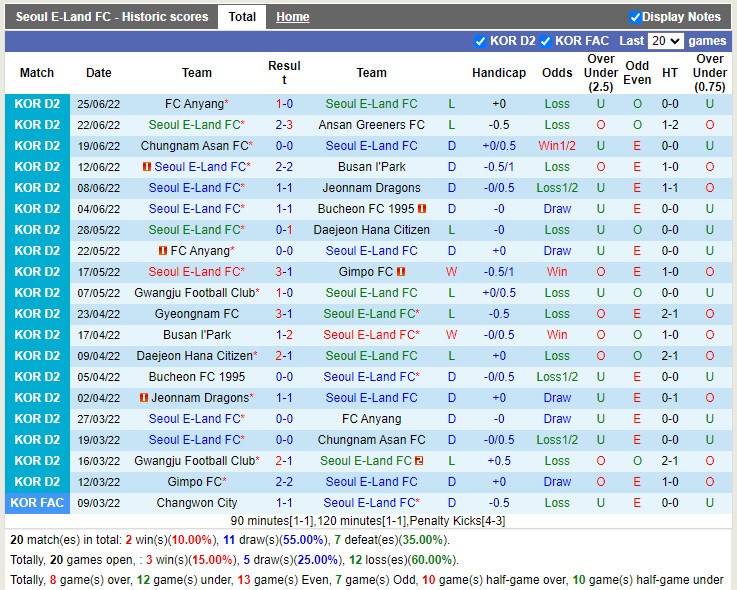Click the 2-3 result on 22/06/22
Viewport: 737px width, 590px height.
click(284, 125)
